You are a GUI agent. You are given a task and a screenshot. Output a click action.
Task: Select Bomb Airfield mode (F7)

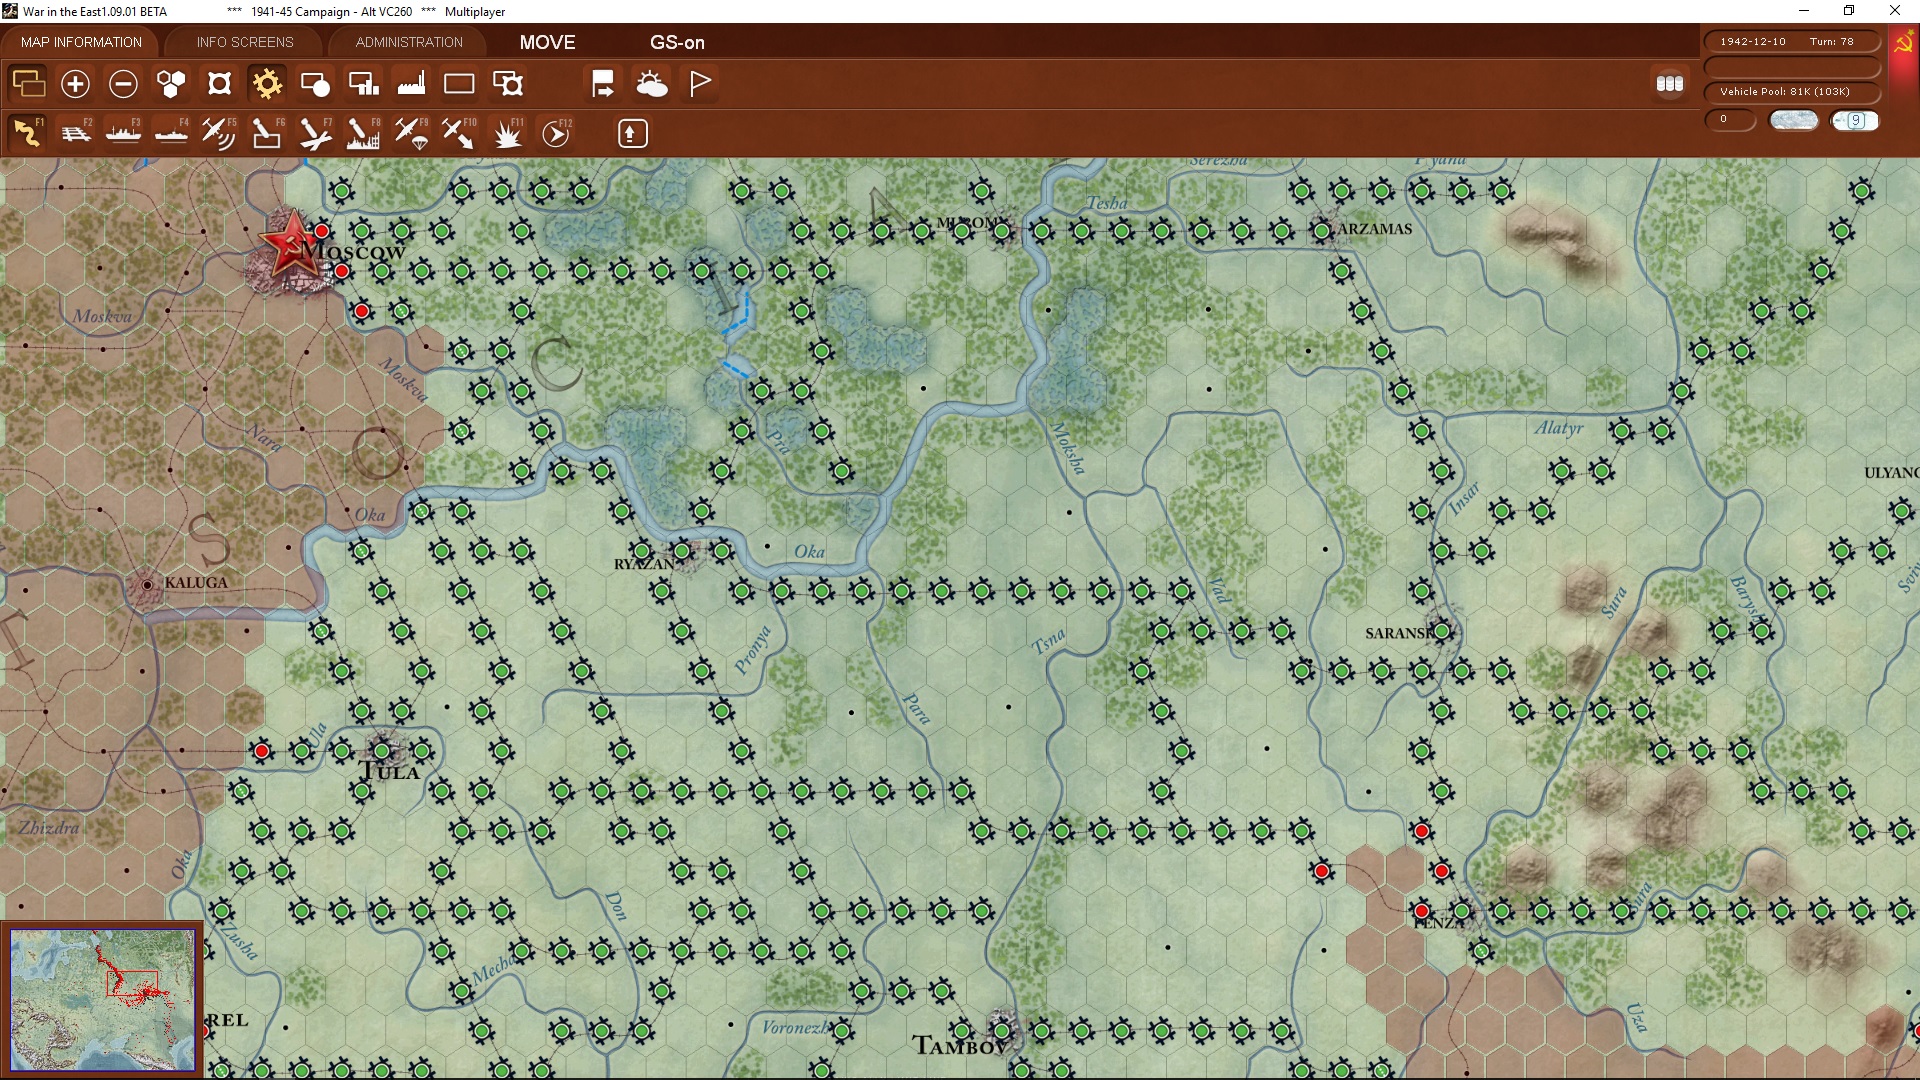click(315, 133)
